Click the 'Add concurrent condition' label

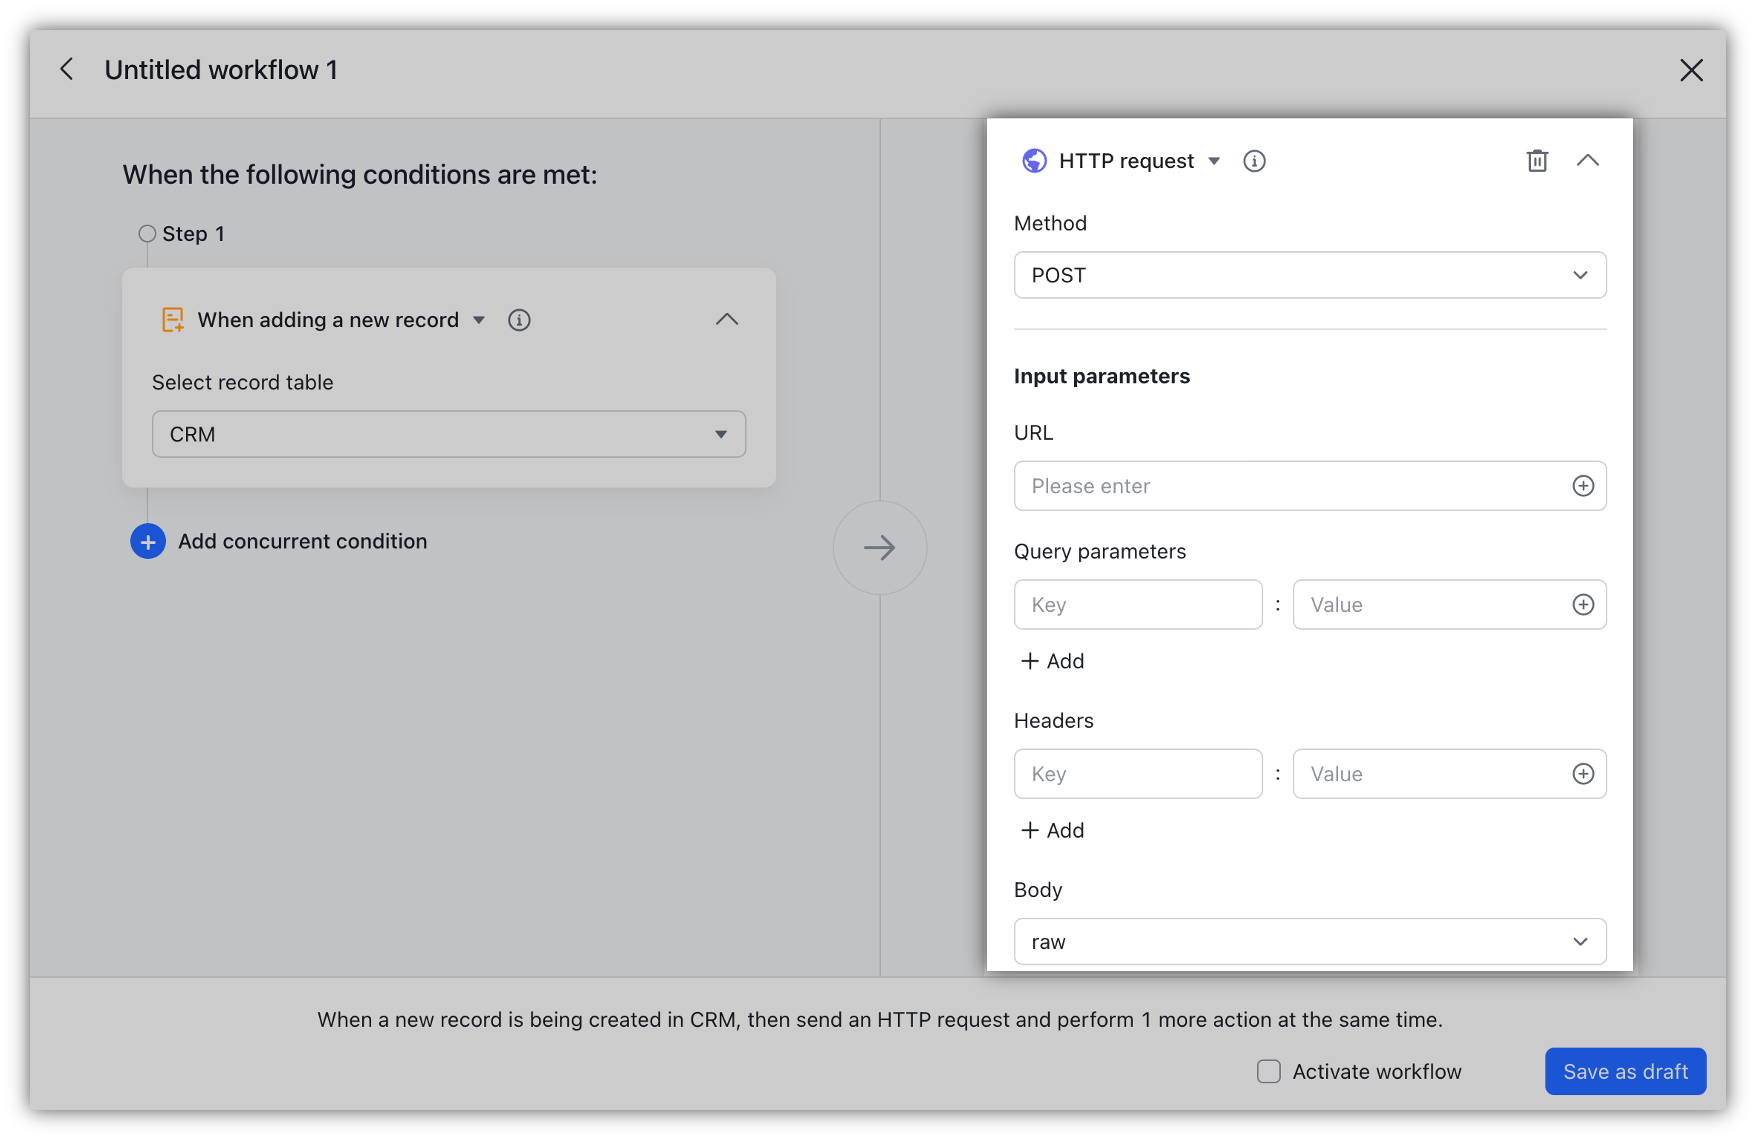[x=303, y=541]
